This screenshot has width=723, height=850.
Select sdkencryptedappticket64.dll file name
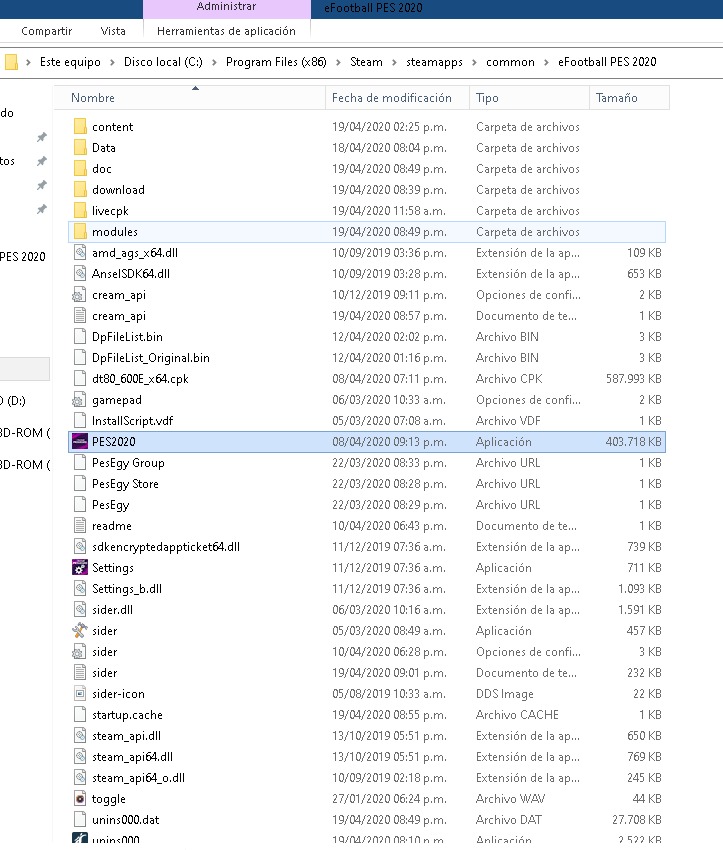166,547
